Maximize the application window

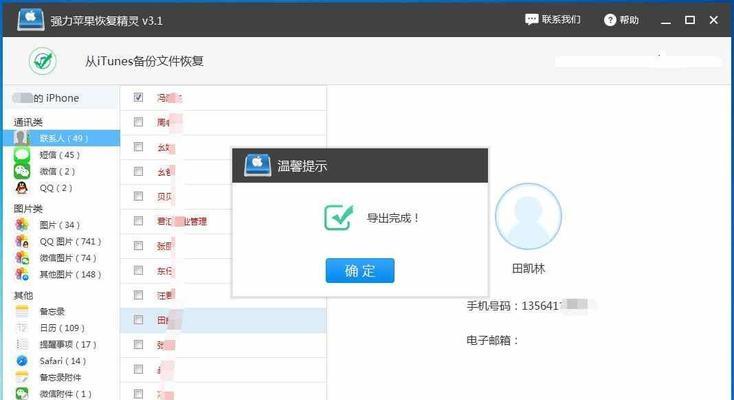[x=690, y=20]
